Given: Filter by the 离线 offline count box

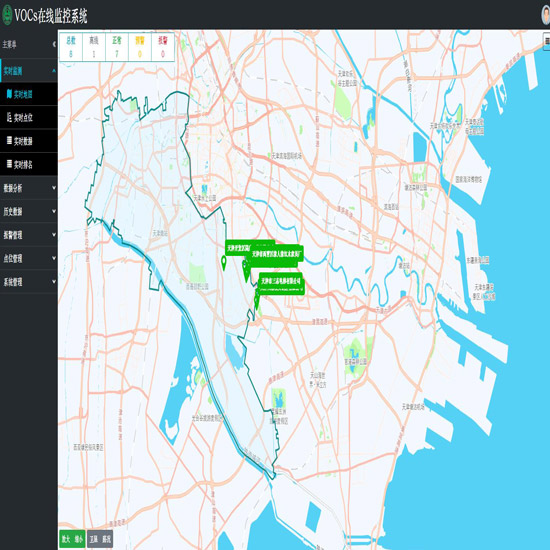Looking at the screenshot, I should pos(94,47).
